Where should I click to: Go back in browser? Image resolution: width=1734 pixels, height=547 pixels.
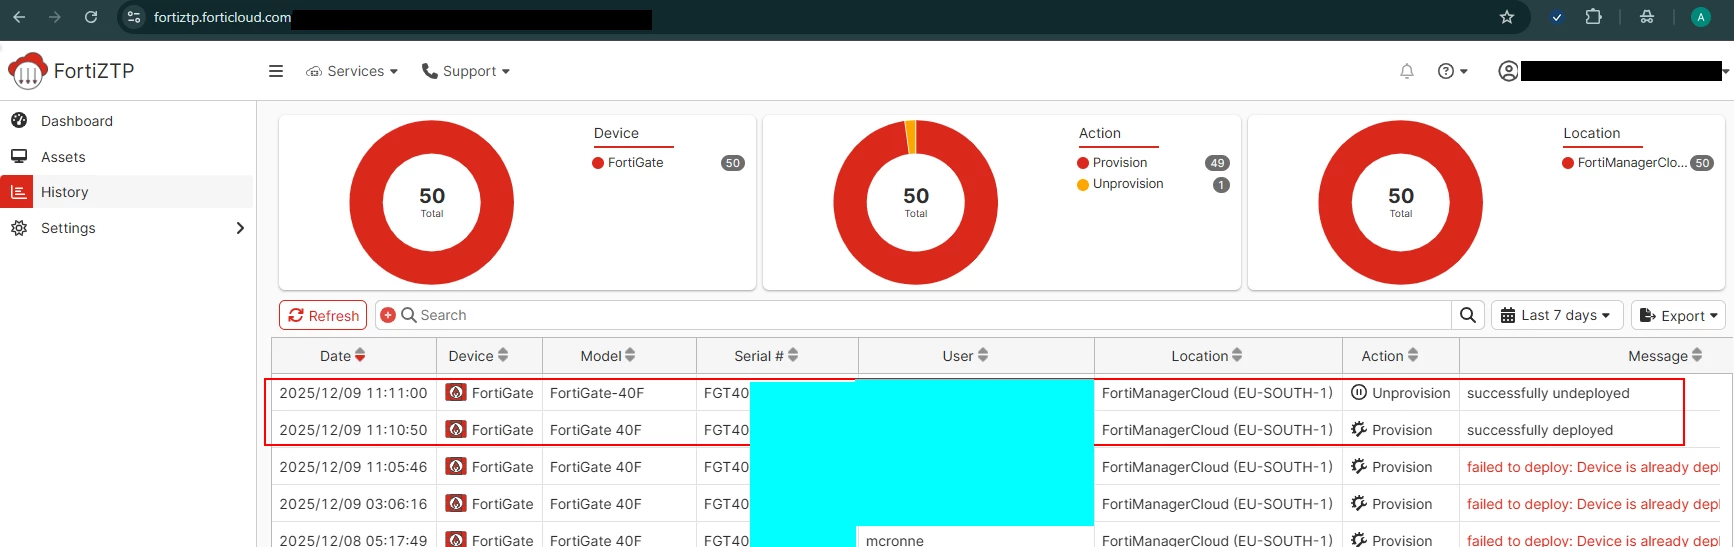click(x=19, y=17)
